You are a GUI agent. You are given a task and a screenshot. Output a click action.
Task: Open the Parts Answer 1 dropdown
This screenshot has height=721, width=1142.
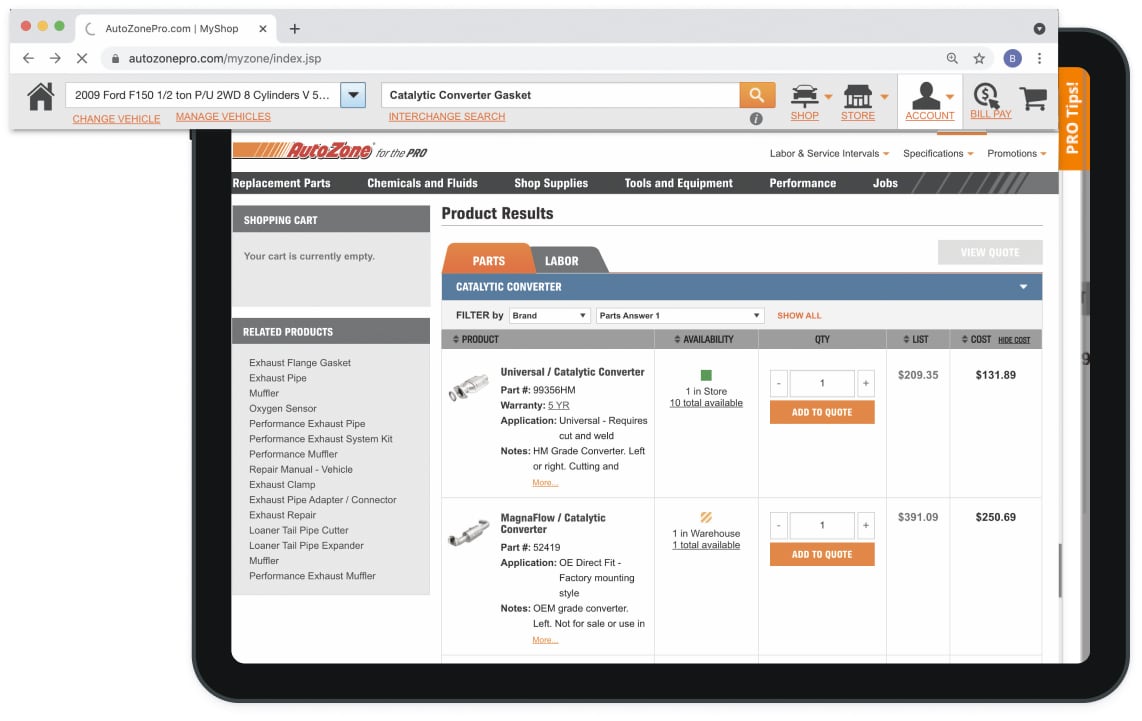pyautogui.click(x=680, y=315)
